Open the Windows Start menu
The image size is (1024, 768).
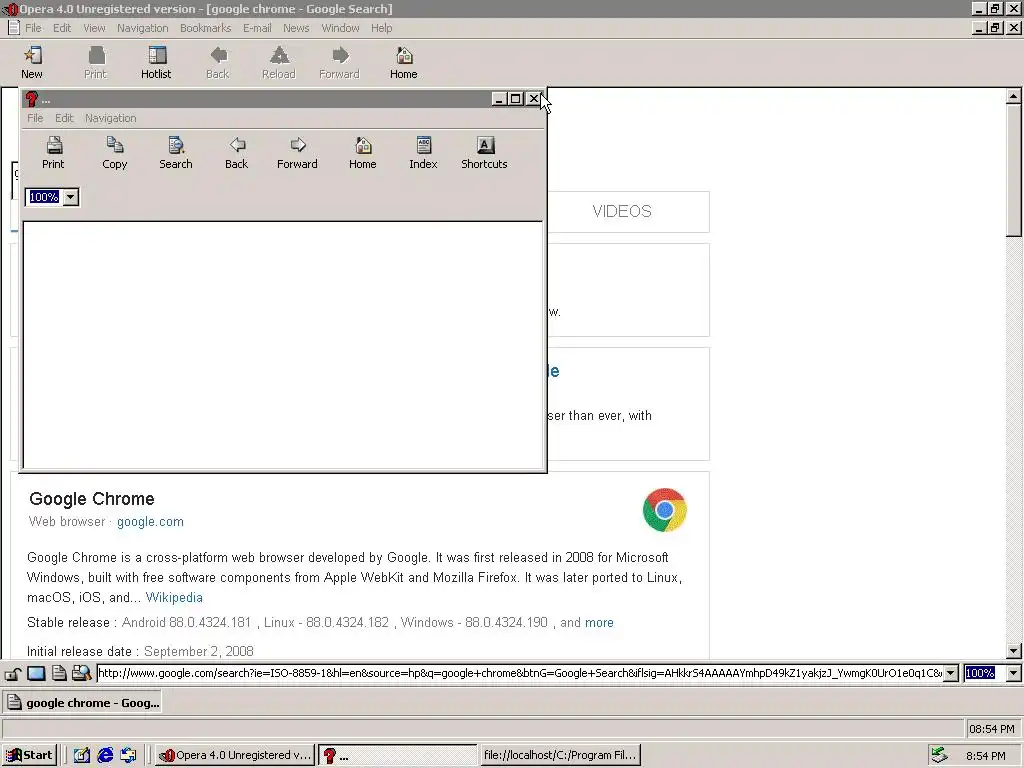(29, 756)
